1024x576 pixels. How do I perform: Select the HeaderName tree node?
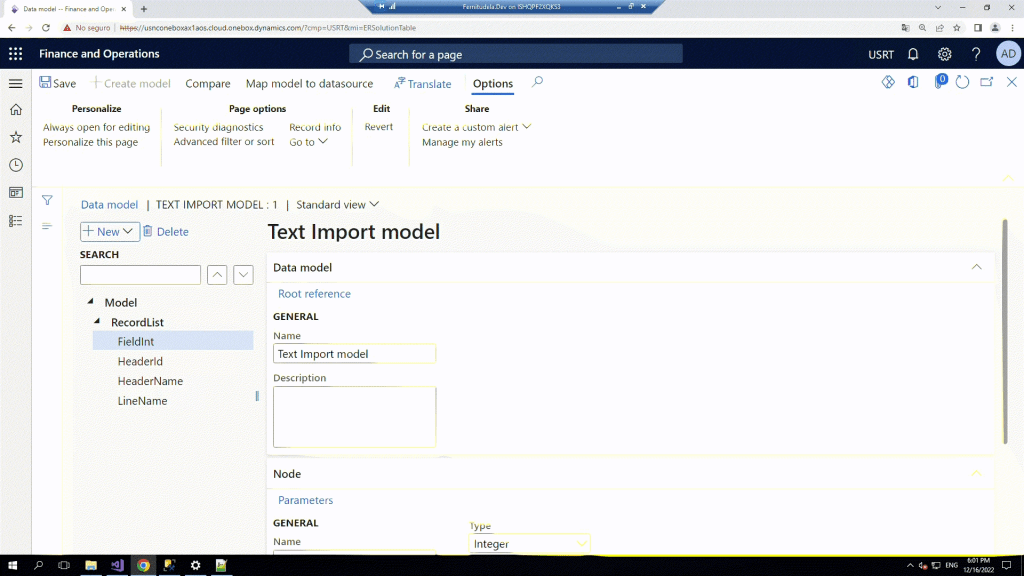[x=150, y=381]
